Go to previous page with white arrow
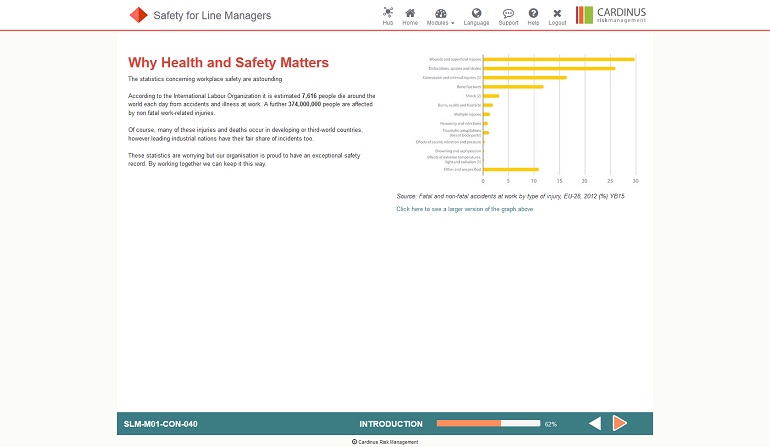The width and height of the screenshot is (770, 447). tap(595, 423)
